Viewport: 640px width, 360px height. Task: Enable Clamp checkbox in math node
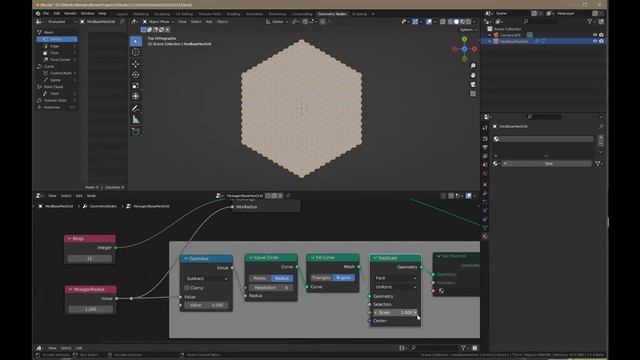[187, 288]
